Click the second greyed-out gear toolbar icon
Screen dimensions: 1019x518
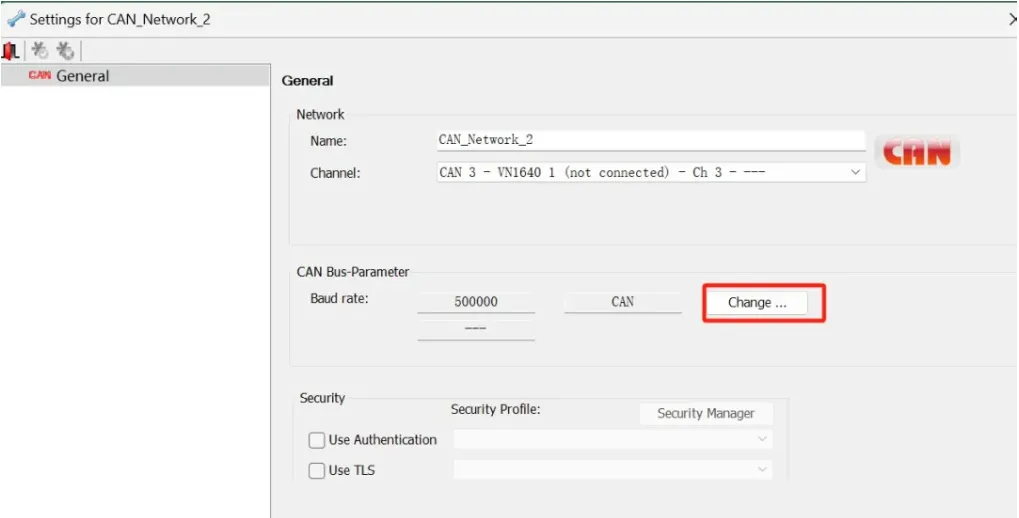click(x=65, y=50)
